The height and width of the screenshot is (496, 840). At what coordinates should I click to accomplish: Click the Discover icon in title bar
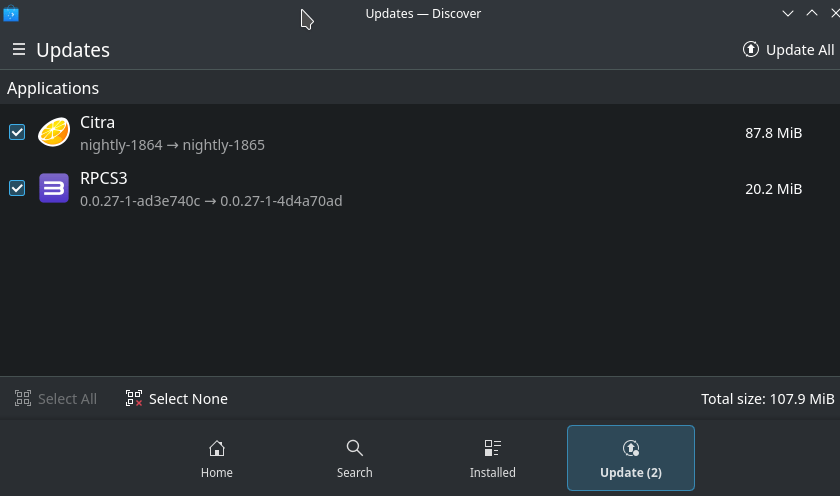point(11,14)
